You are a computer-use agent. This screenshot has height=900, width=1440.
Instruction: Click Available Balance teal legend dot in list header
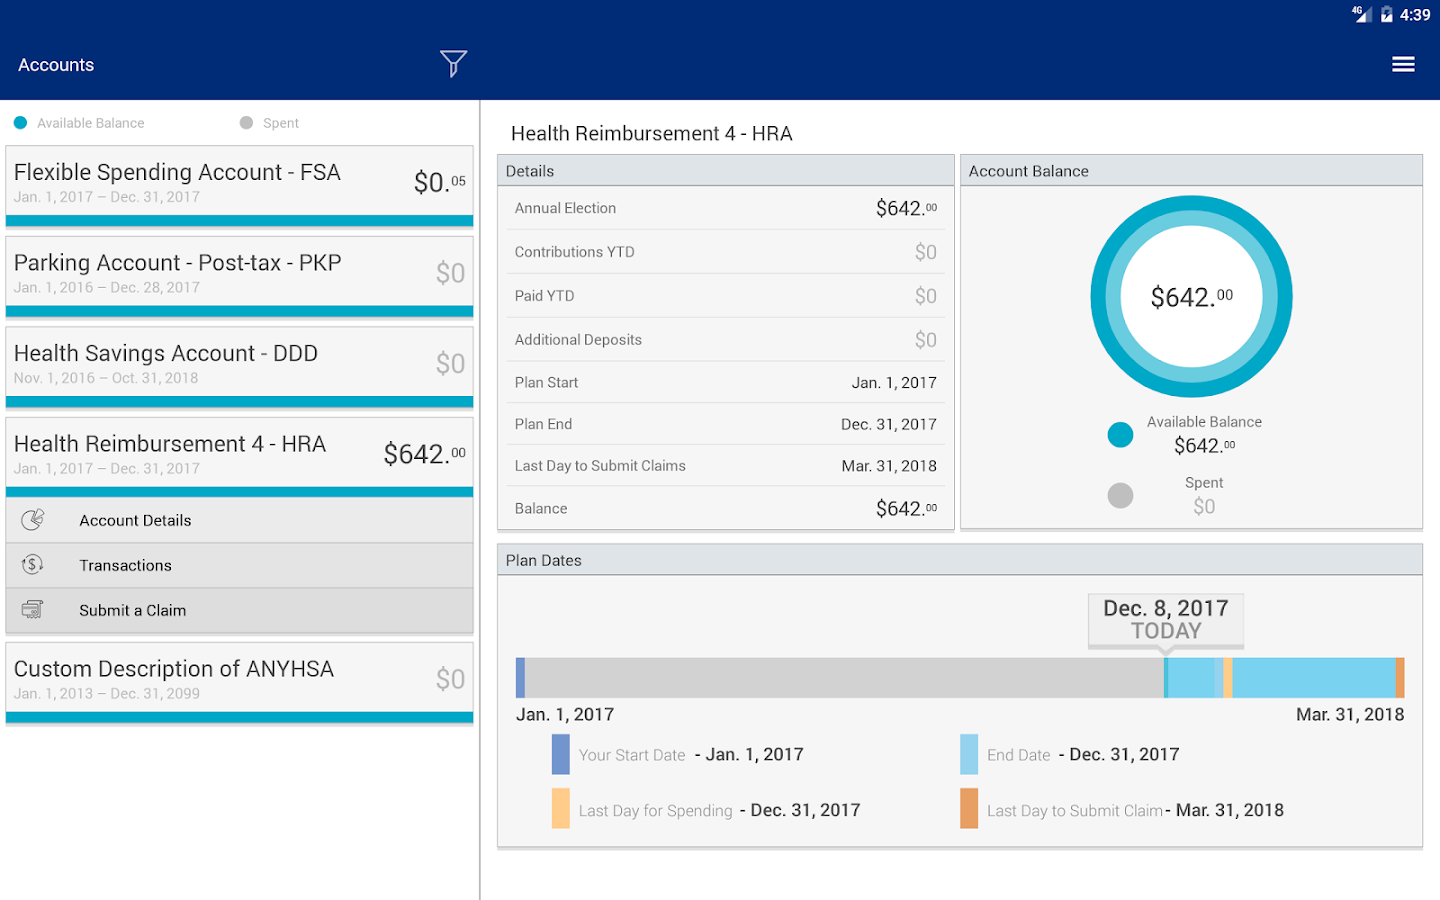point(20,123)
